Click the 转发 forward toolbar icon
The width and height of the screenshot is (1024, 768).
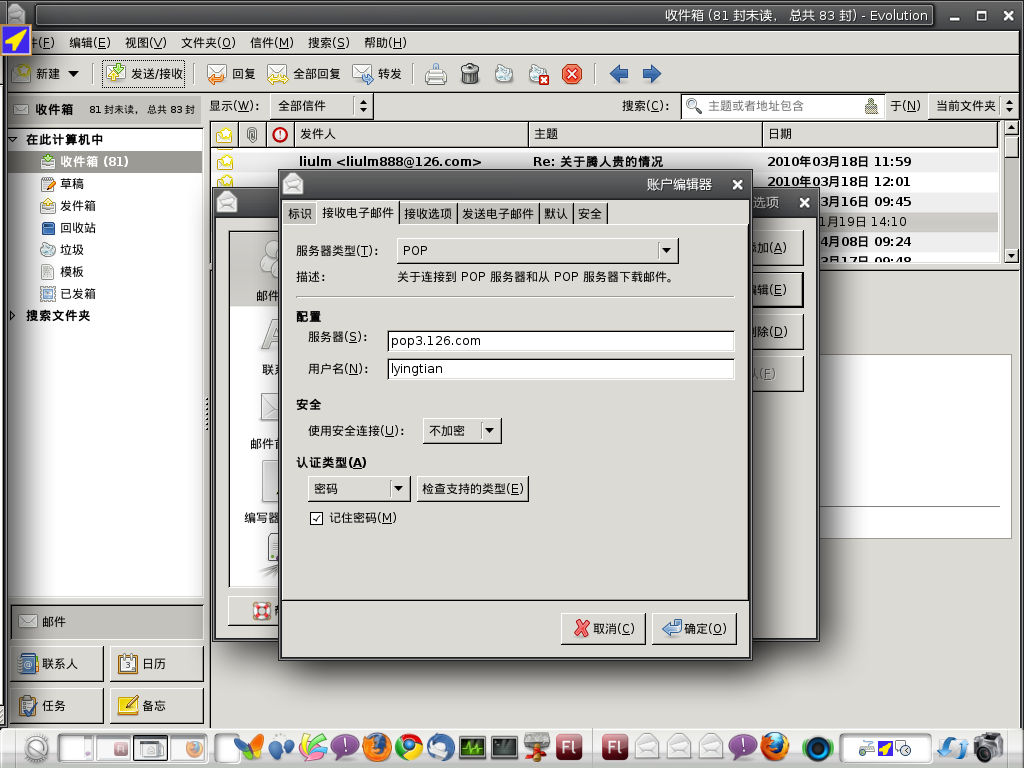[362, 74]
